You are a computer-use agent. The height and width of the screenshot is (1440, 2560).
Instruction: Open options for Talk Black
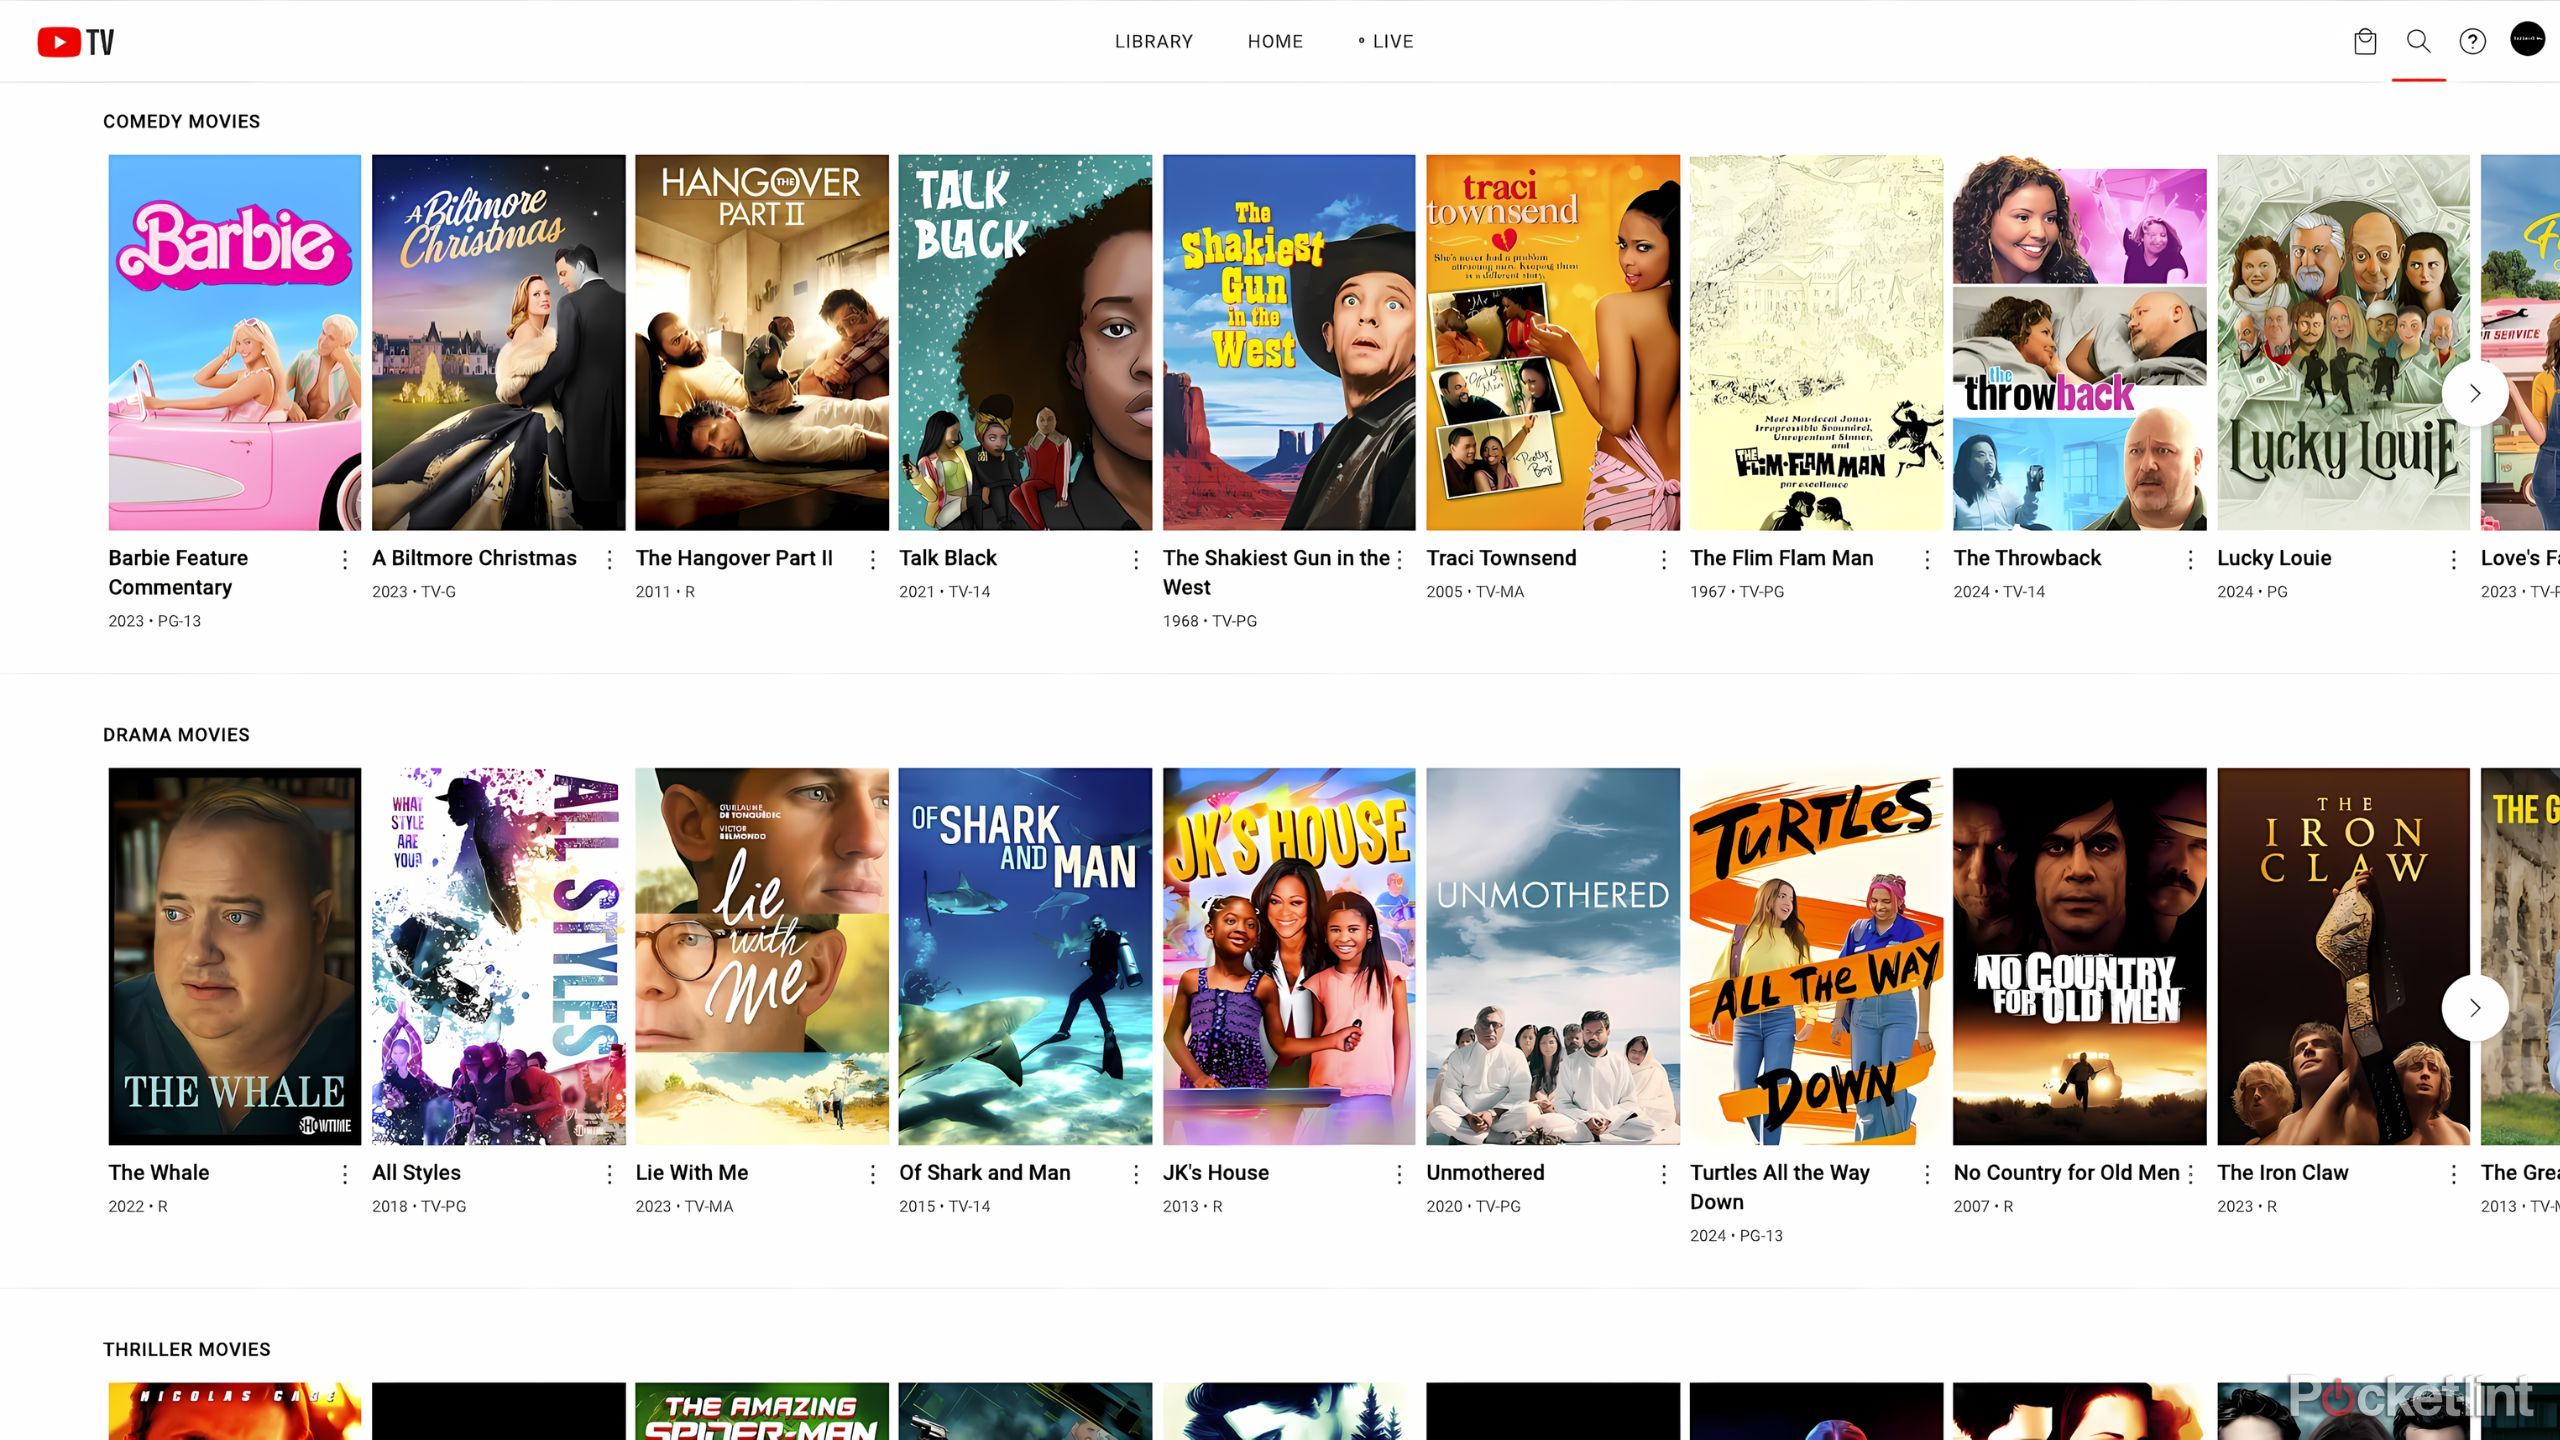[x=1134, y=558]
